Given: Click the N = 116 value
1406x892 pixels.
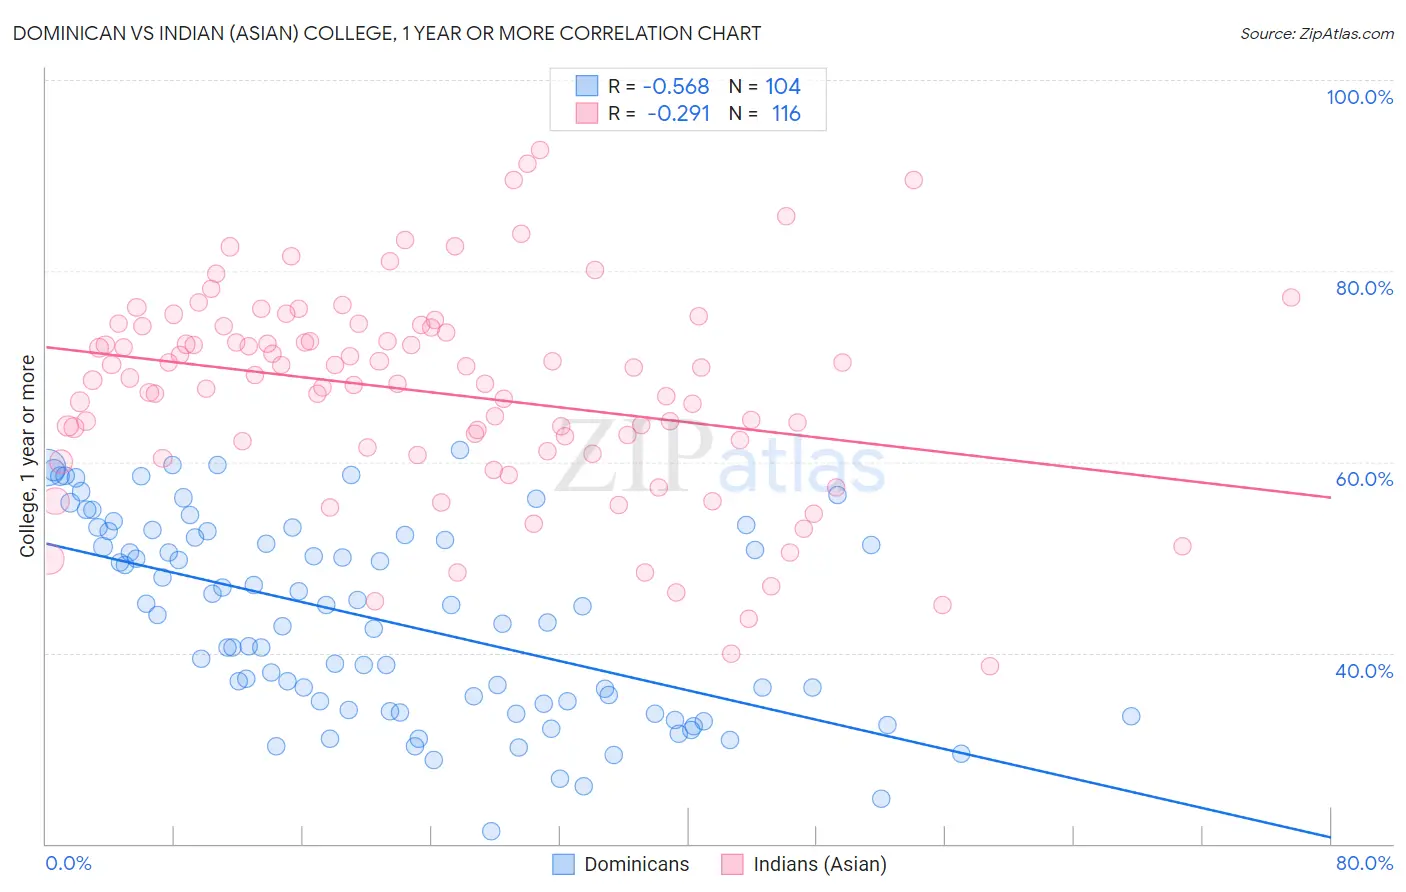Looking at the screenshot, I should coord(765,113).
